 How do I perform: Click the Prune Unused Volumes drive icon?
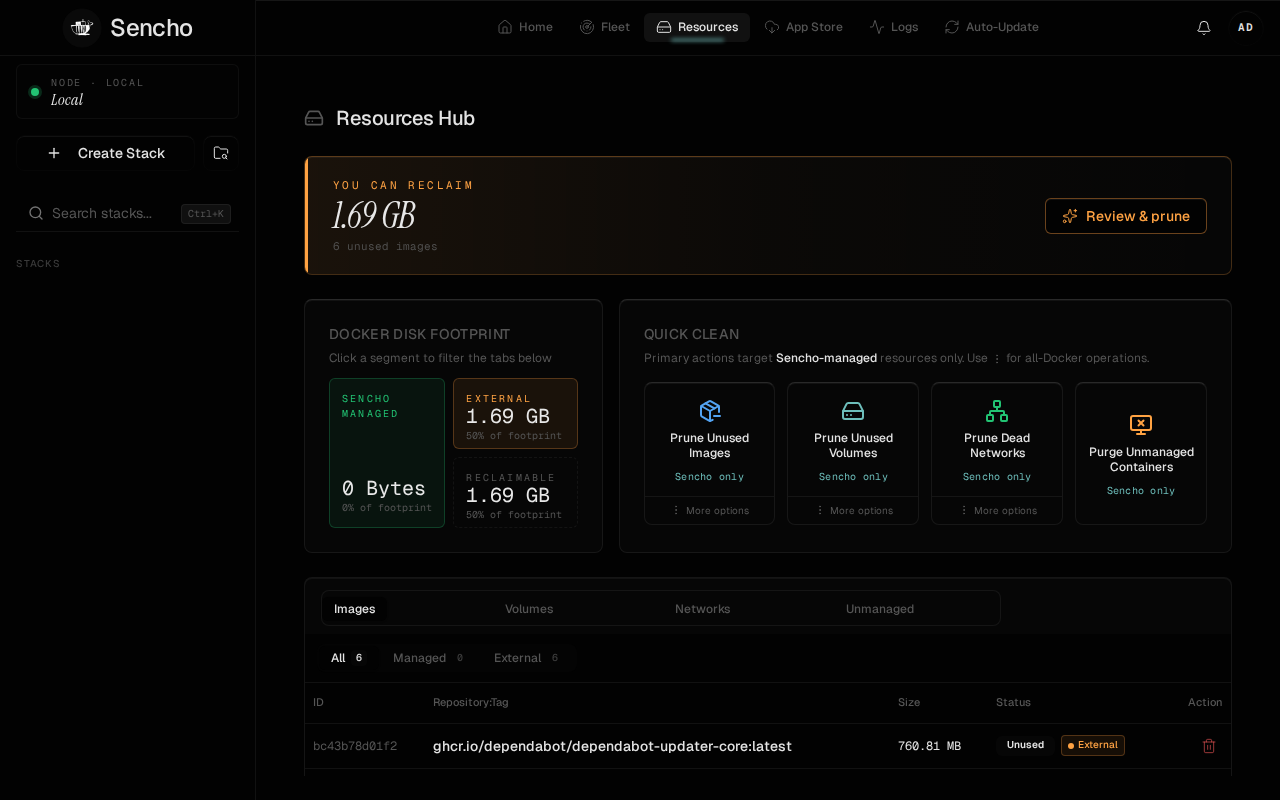(x=853, y=411)
